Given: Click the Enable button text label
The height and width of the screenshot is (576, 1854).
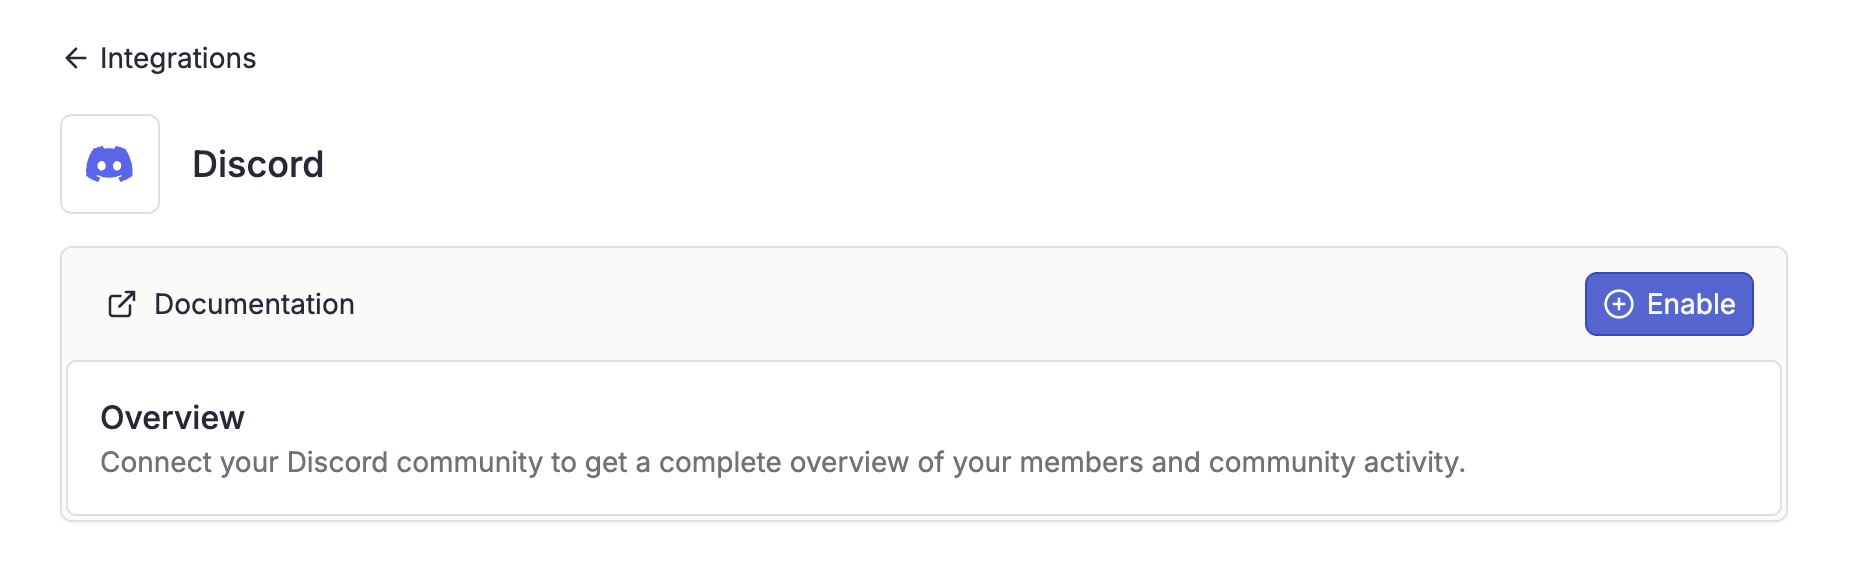Looking at the screenshot, I should [x=1691, y=304].
